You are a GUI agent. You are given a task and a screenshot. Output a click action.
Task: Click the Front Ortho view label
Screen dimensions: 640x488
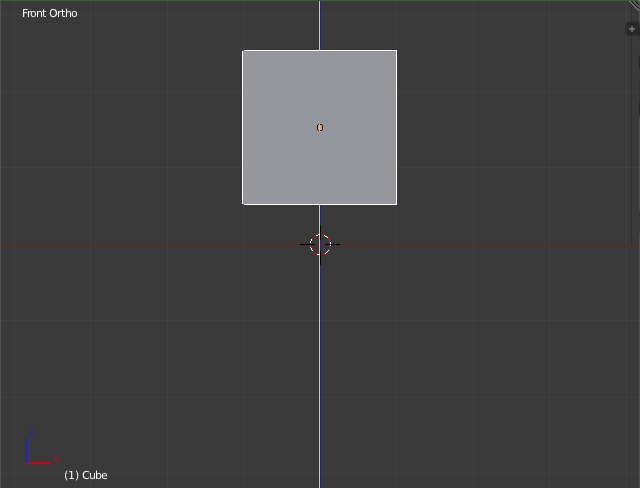click(49, 13)
